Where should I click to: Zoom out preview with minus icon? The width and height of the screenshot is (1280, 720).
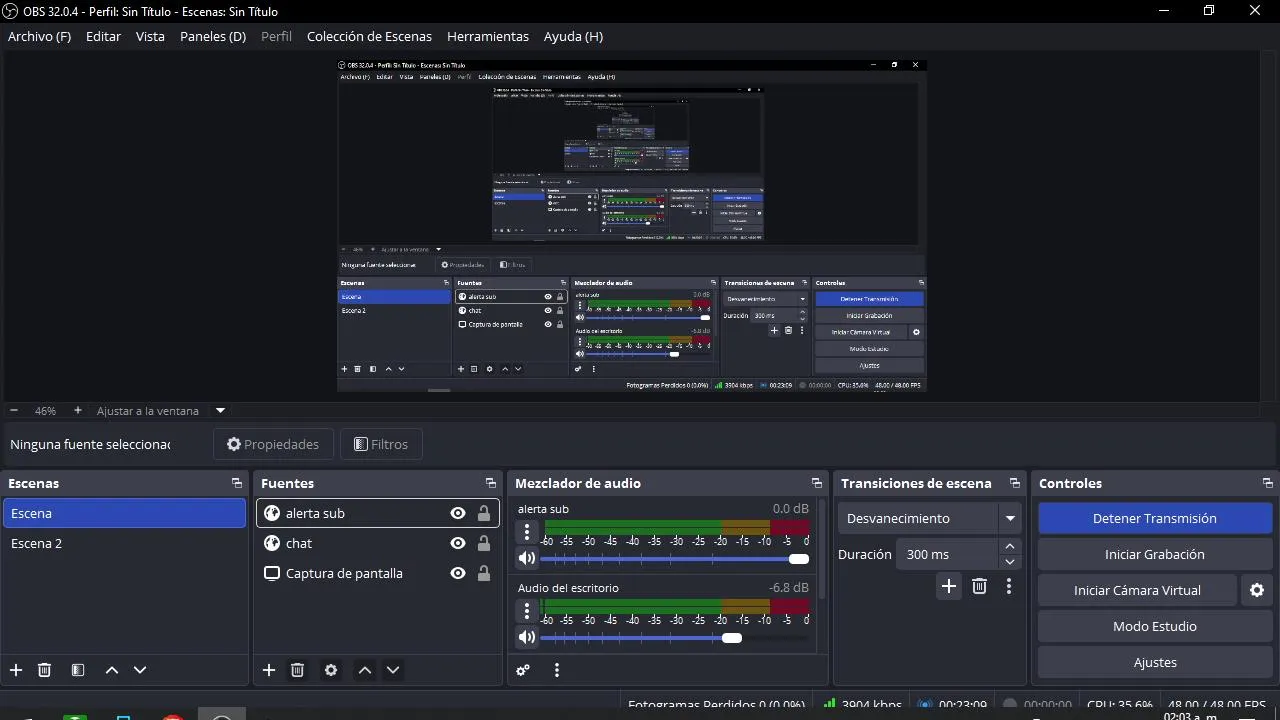(14, 410)
